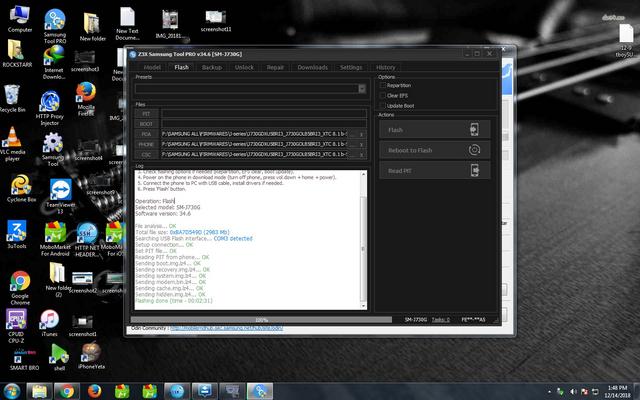This screenshot has width=640, height=400.
Task: Click the 100% flash progress bar
Action: pyautogui.click(x=261, y=320)
